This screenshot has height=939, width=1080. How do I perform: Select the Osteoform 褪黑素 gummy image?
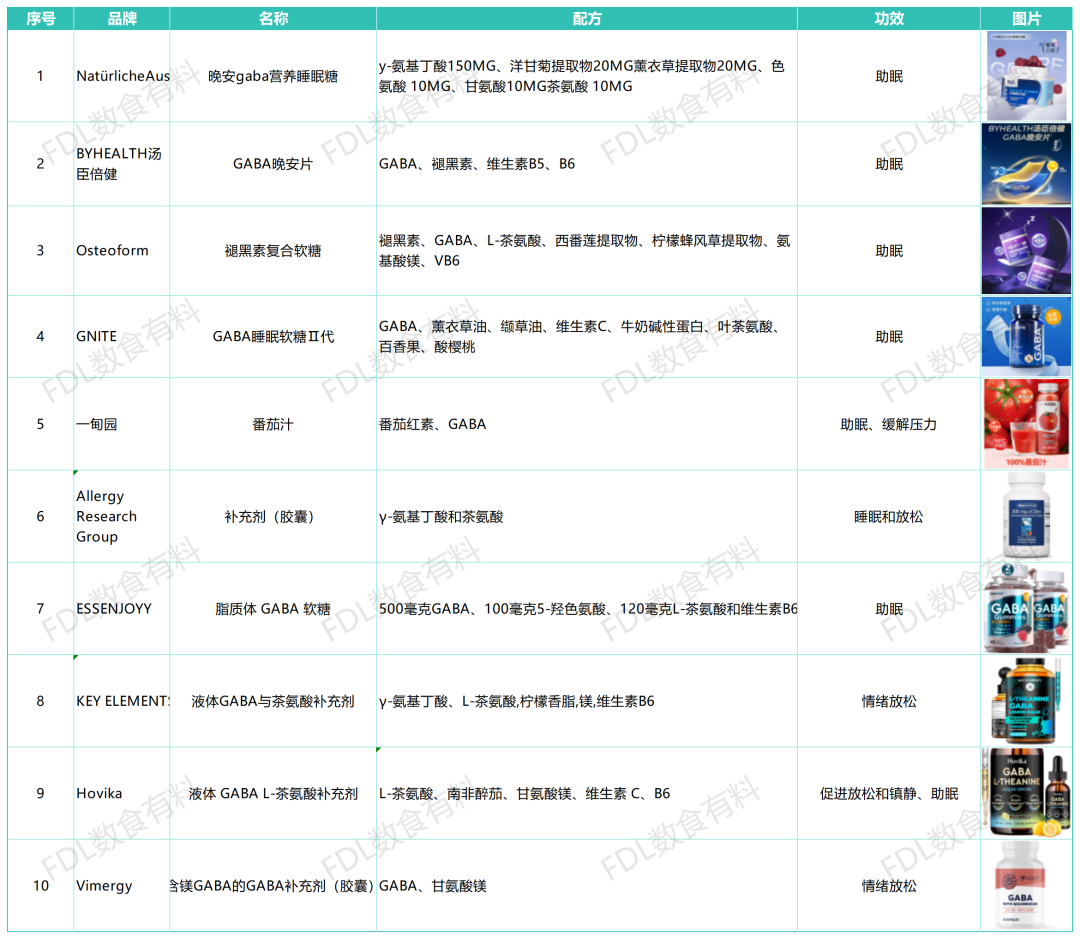pos(1026,250)
